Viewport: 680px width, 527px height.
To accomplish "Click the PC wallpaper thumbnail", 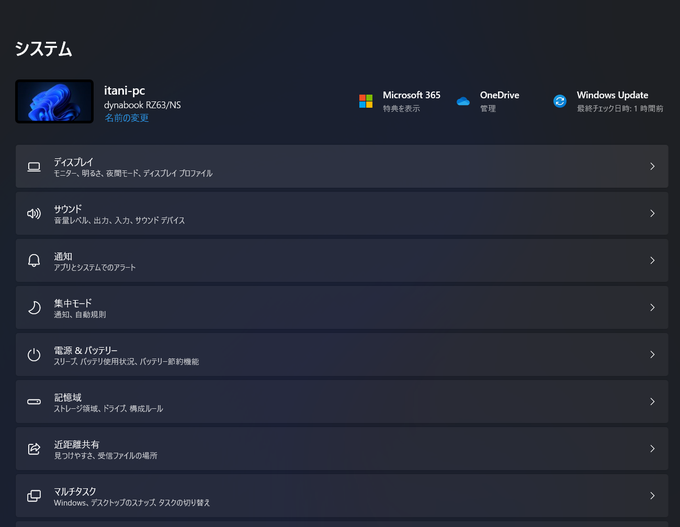I will coord(54,101).
